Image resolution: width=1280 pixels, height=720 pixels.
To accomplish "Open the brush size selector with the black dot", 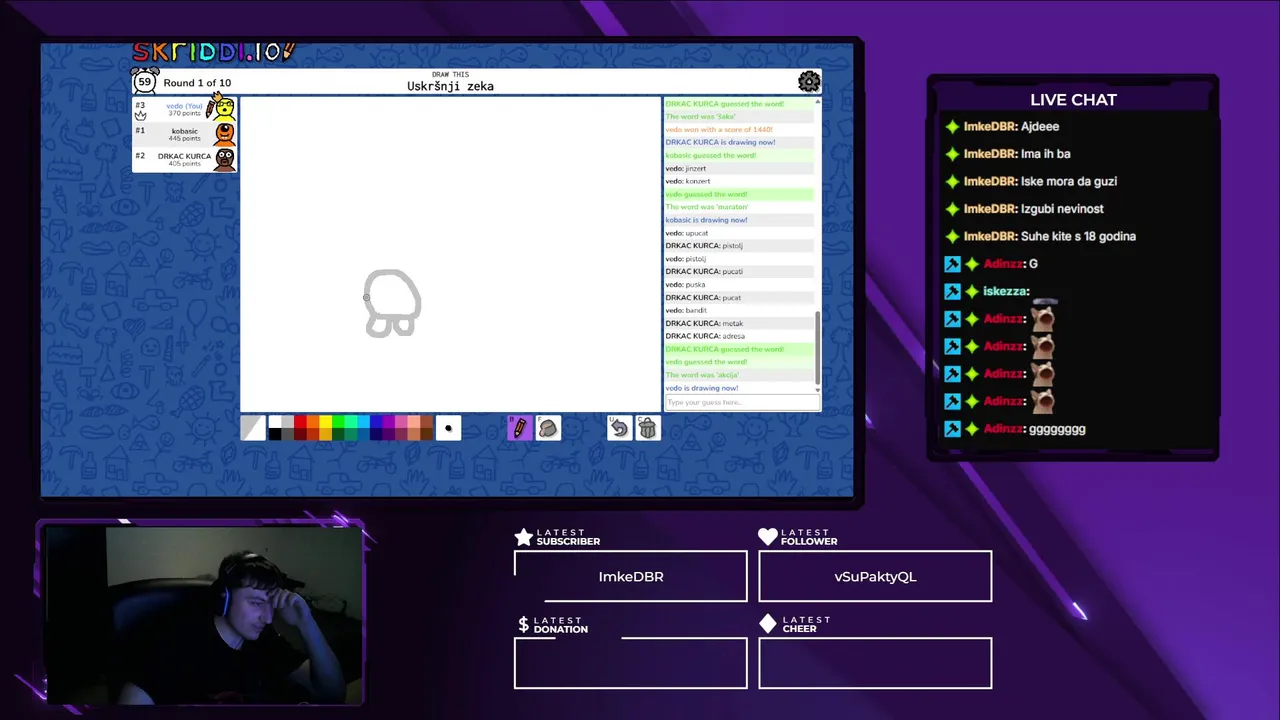I will 448,428.
